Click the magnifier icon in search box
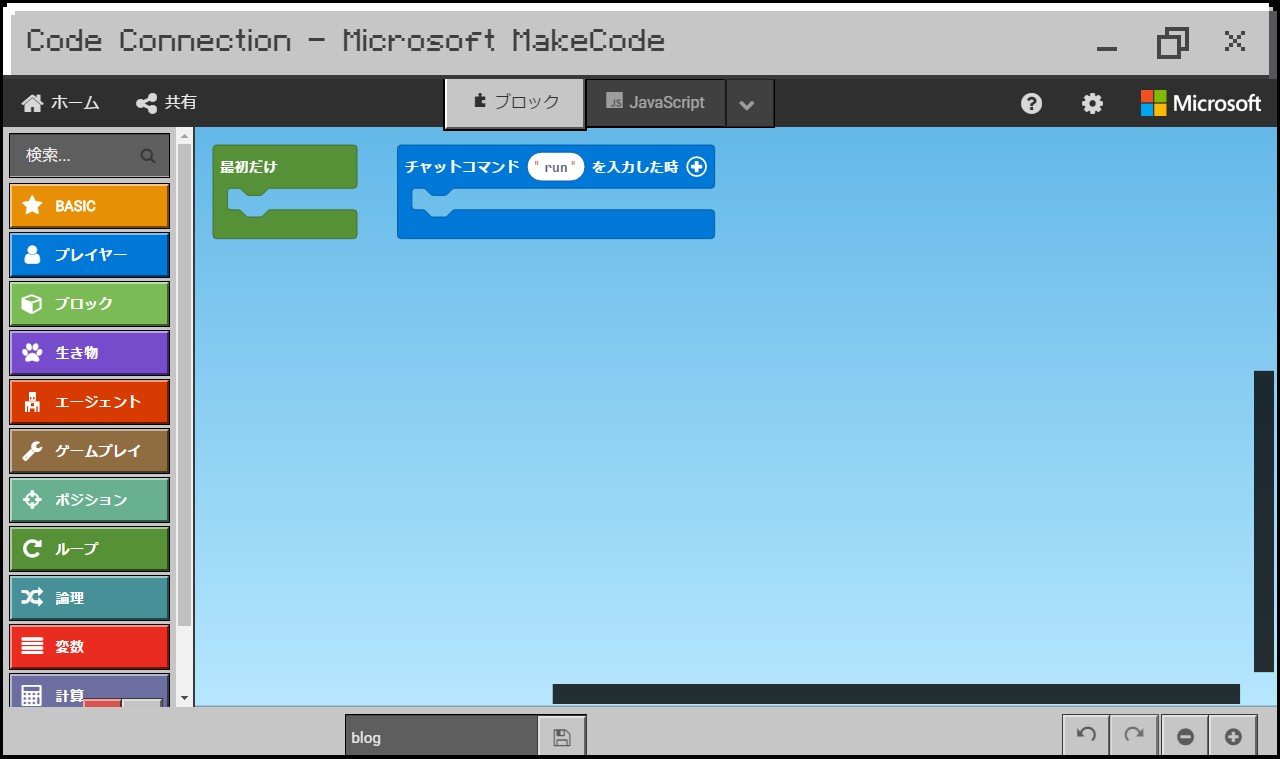This screenshot has width=1280, height=759. point(148,156)
